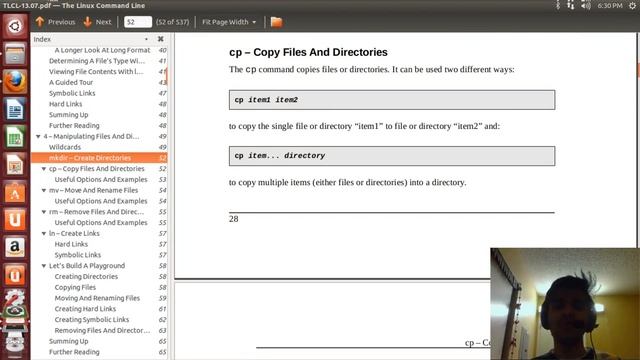
Task: Jump to 'A Guided Tour' index entry
Action: click(x=71, y=82)
